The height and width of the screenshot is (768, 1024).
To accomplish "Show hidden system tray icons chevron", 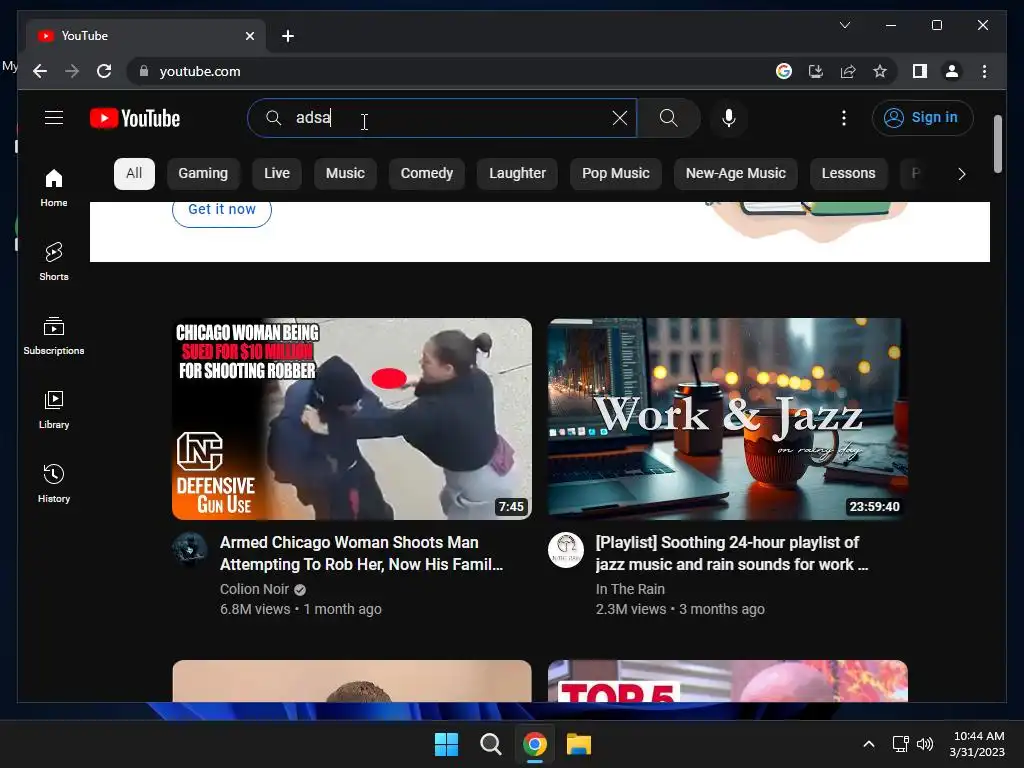I will 869,744.
